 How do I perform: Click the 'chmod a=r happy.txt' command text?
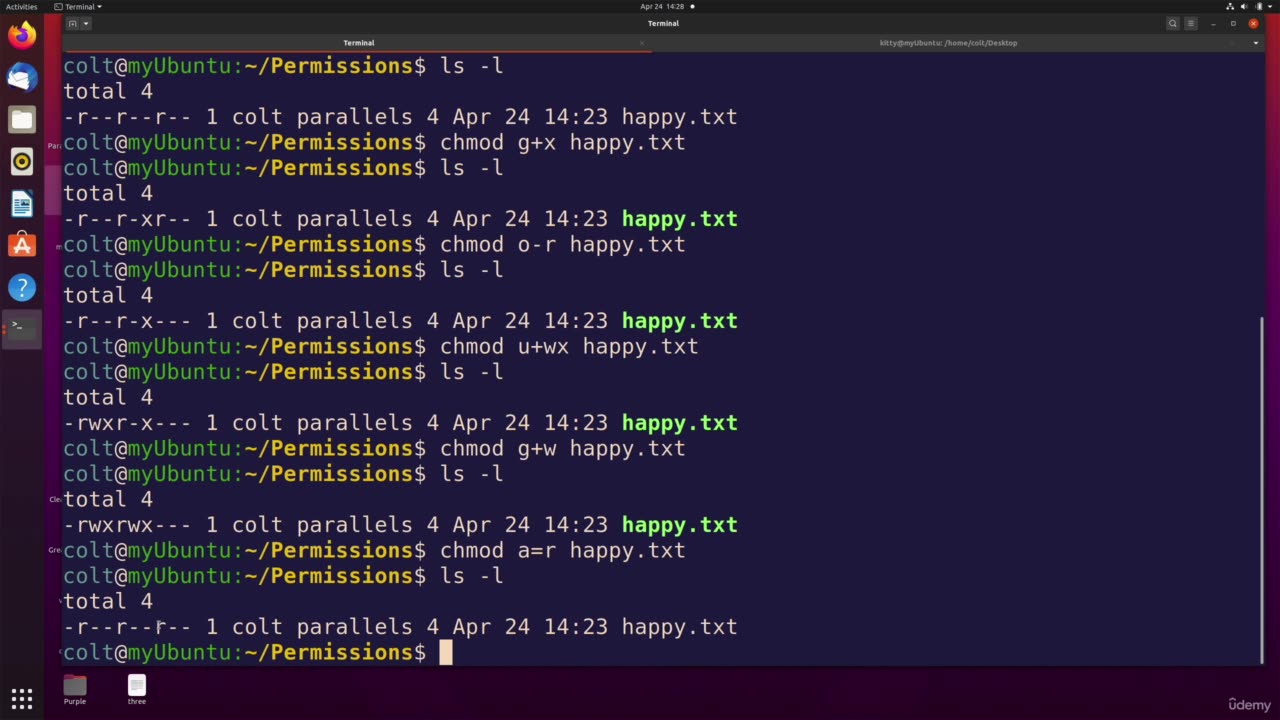click(562, 550)
